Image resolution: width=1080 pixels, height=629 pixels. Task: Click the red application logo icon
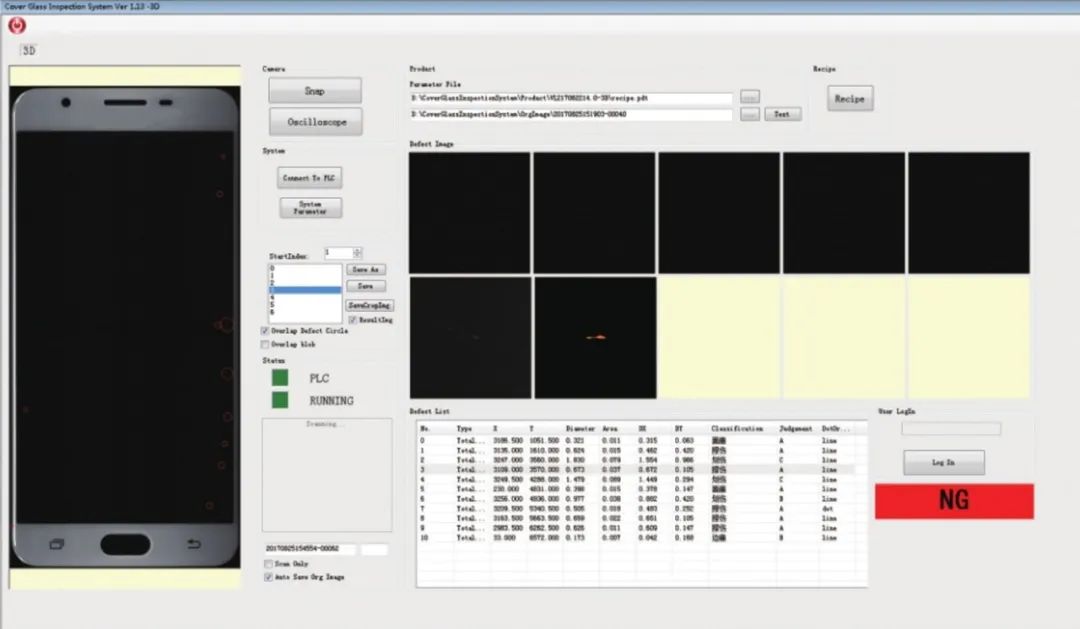pos(17,25)
